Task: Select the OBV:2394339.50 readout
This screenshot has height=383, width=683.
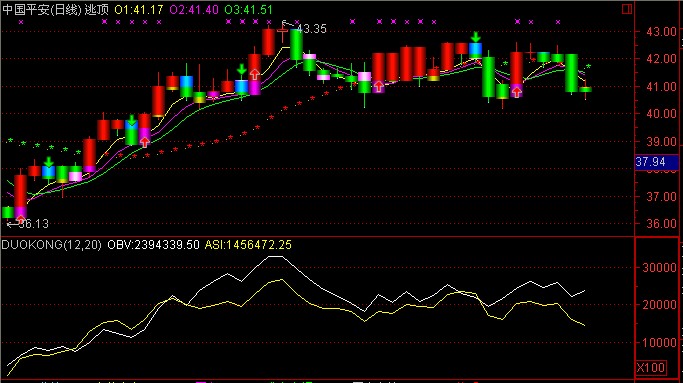Action: [x=153, y=245]
